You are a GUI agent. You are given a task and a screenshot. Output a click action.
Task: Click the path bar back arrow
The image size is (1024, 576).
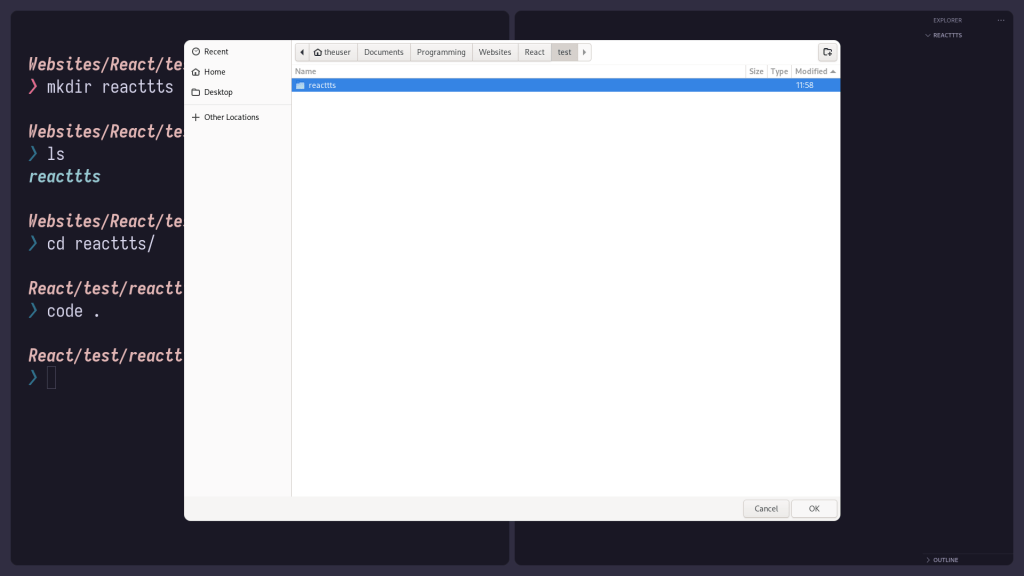click(302, 52)
